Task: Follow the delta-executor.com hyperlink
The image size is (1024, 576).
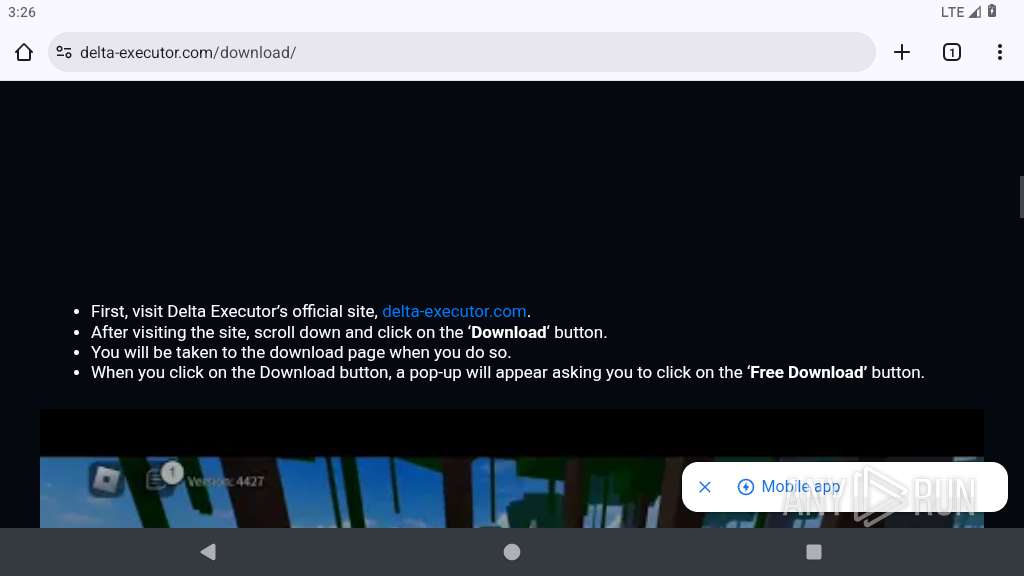Action: [x=455, y=312]
